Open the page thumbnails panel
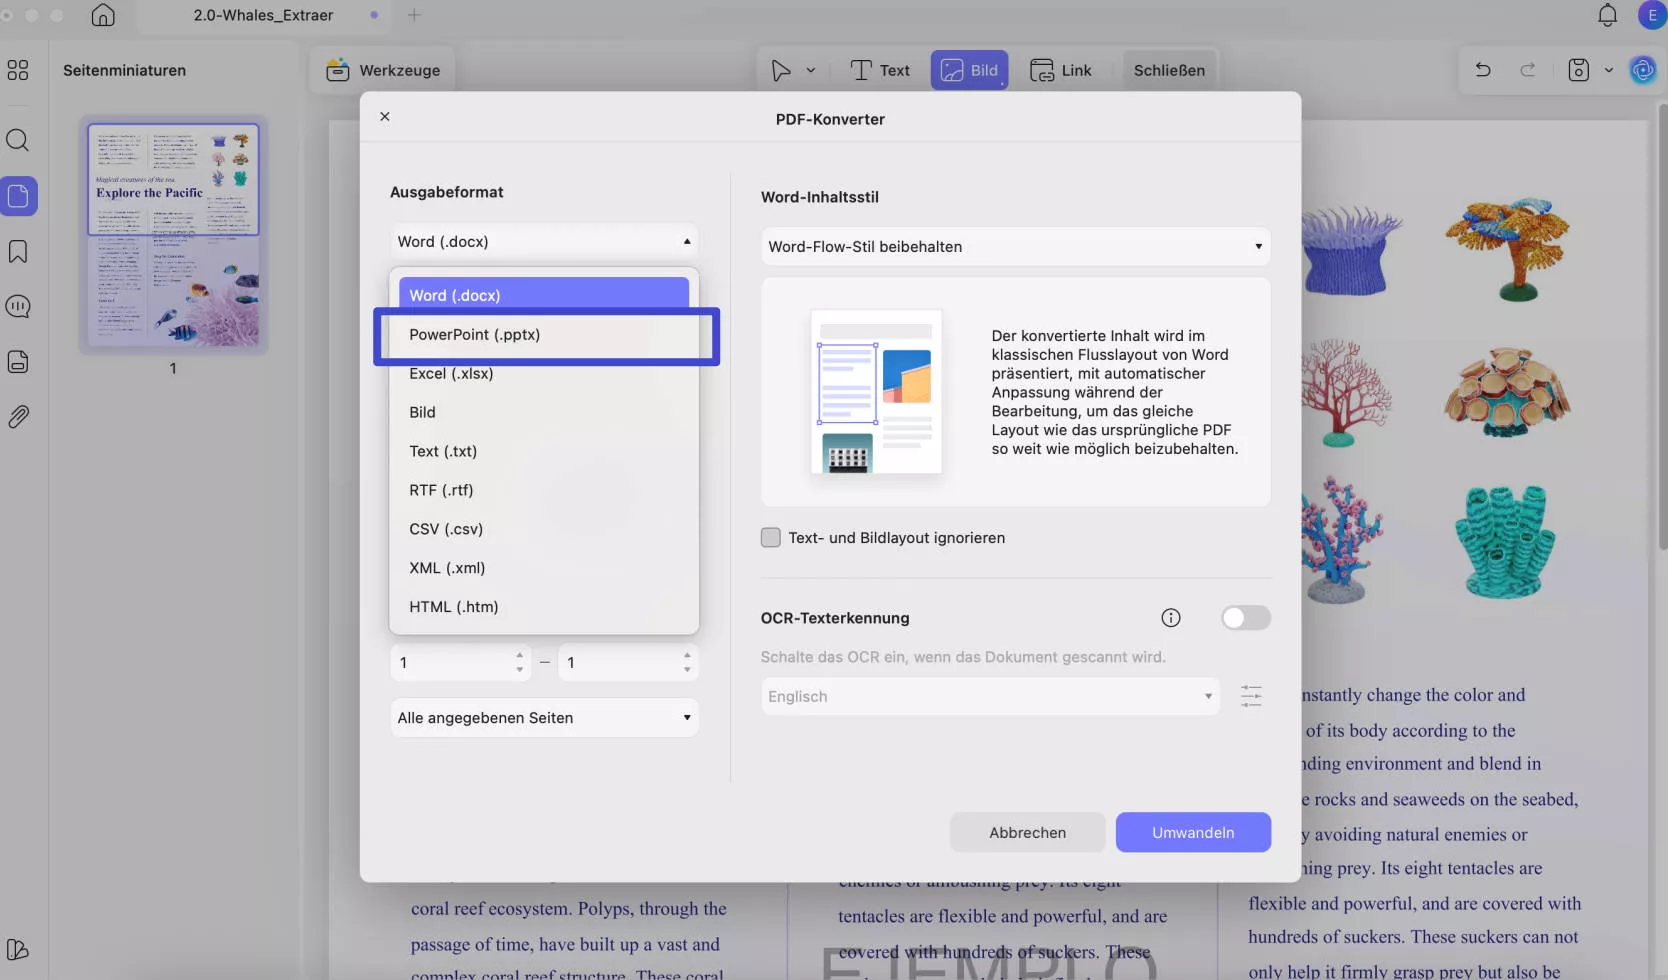 point(18,196)
